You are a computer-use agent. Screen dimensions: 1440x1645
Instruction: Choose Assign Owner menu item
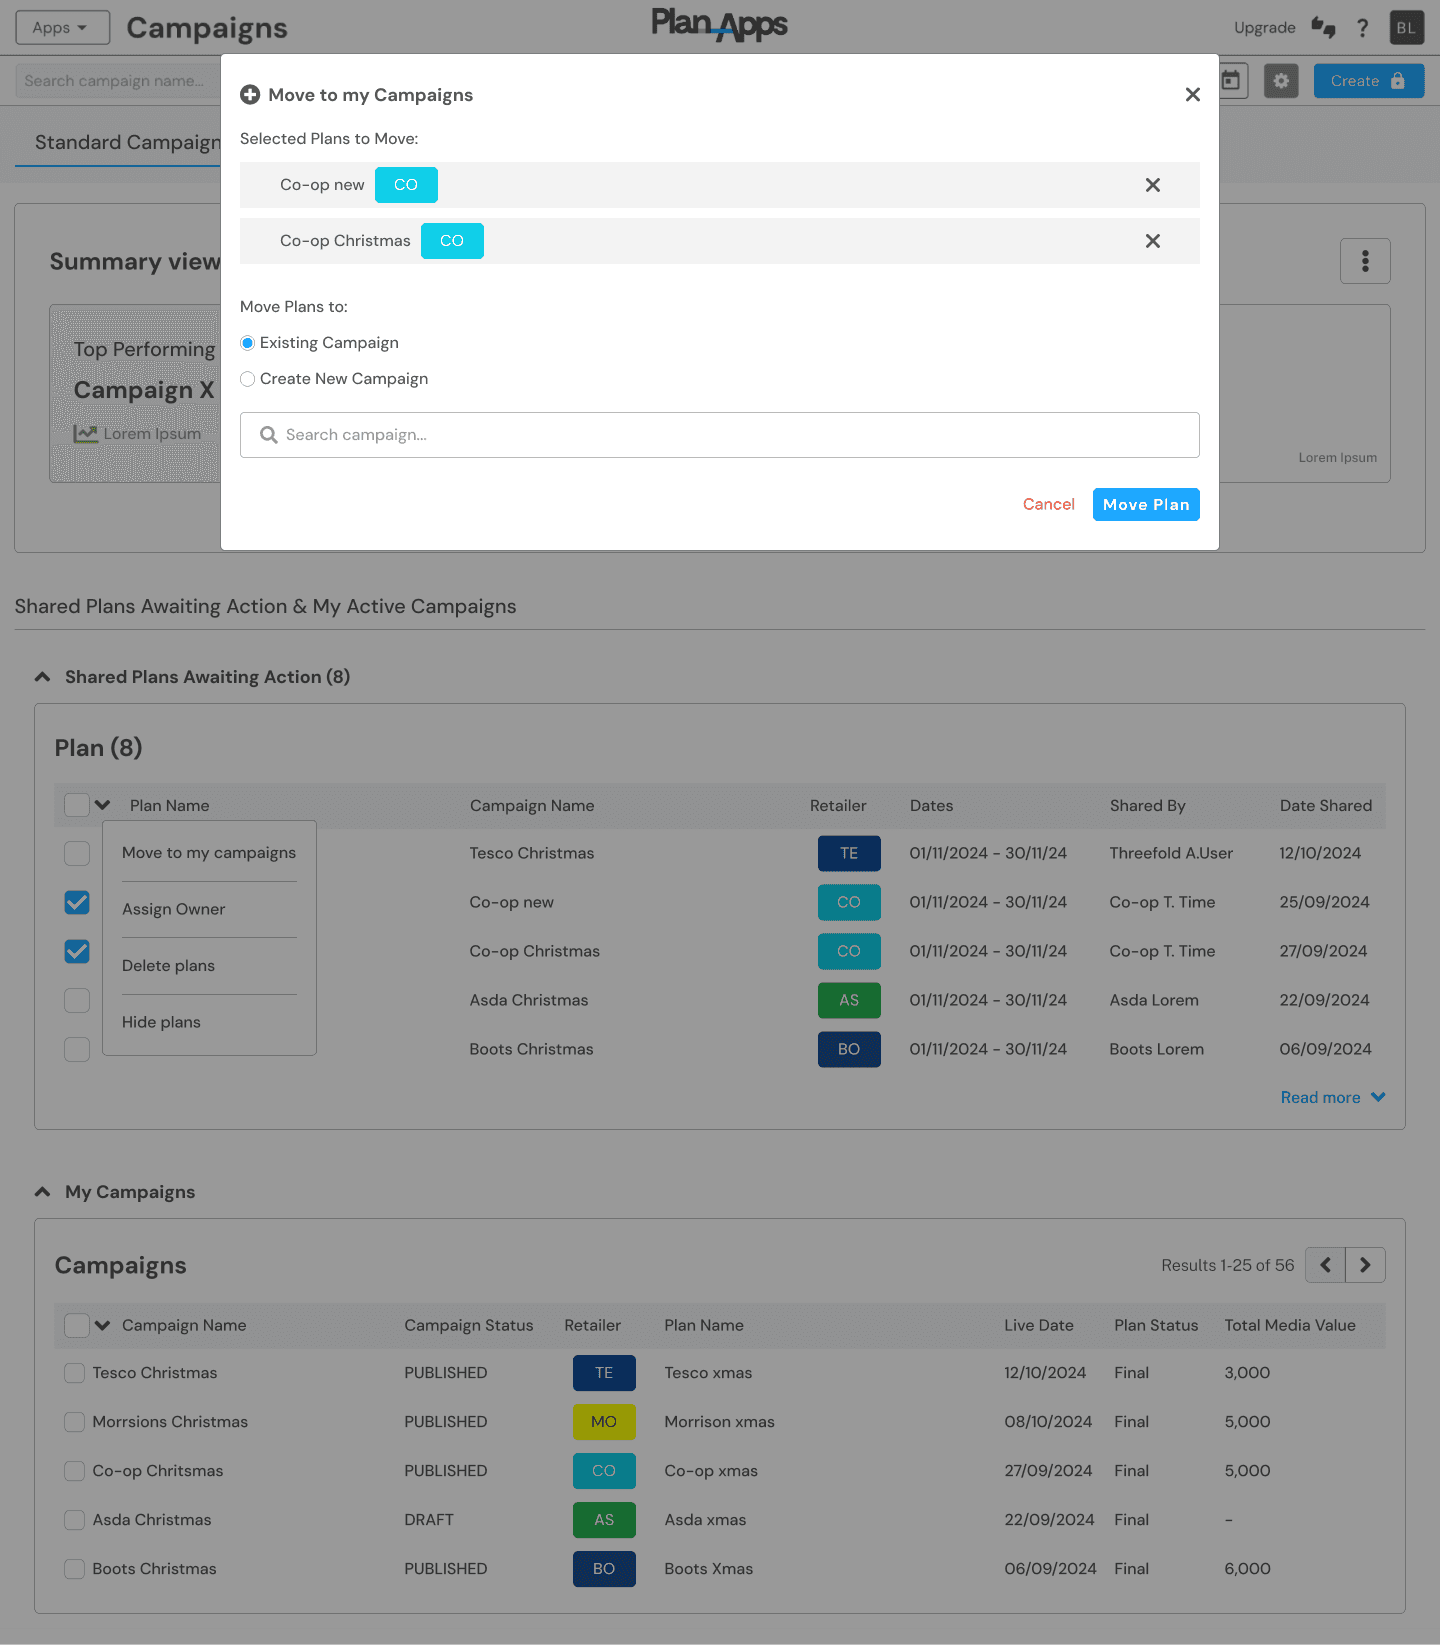click(x=174, y=909)
